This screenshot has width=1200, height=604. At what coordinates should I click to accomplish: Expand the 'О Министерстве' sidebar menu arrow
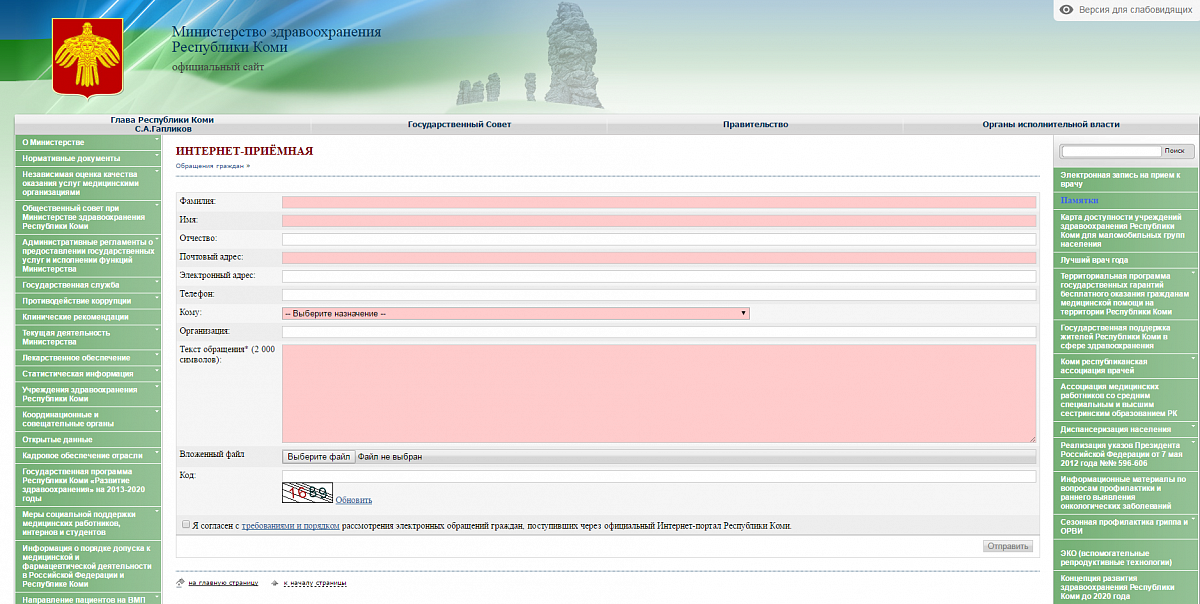(157, 139)
